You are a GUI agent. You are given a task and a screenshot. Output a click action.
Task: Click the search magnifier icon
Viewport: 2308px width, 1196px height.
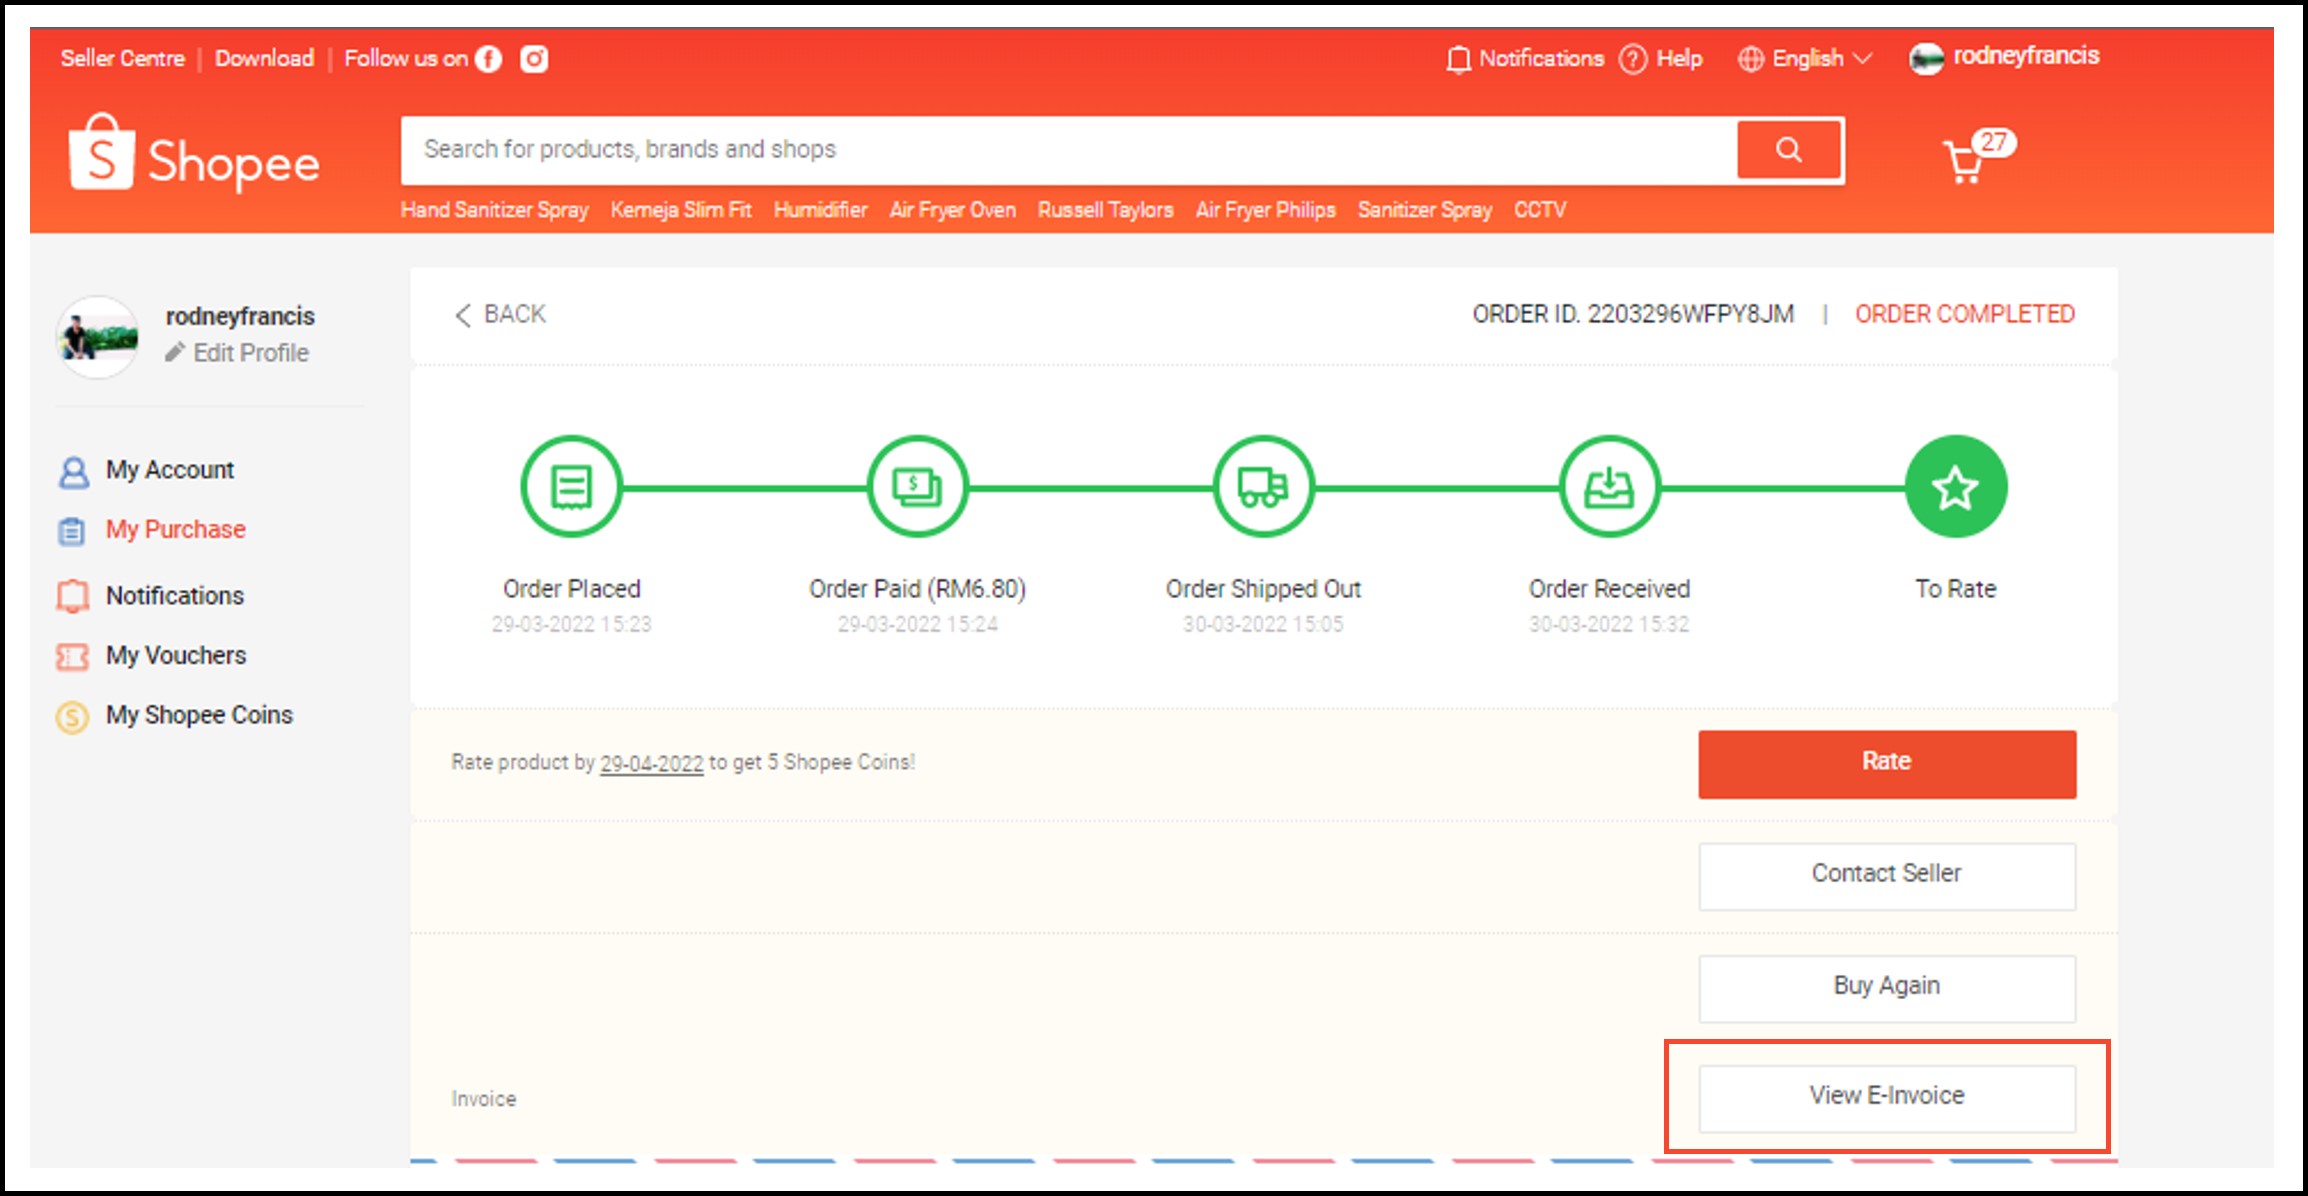(x=1788, y=149)
